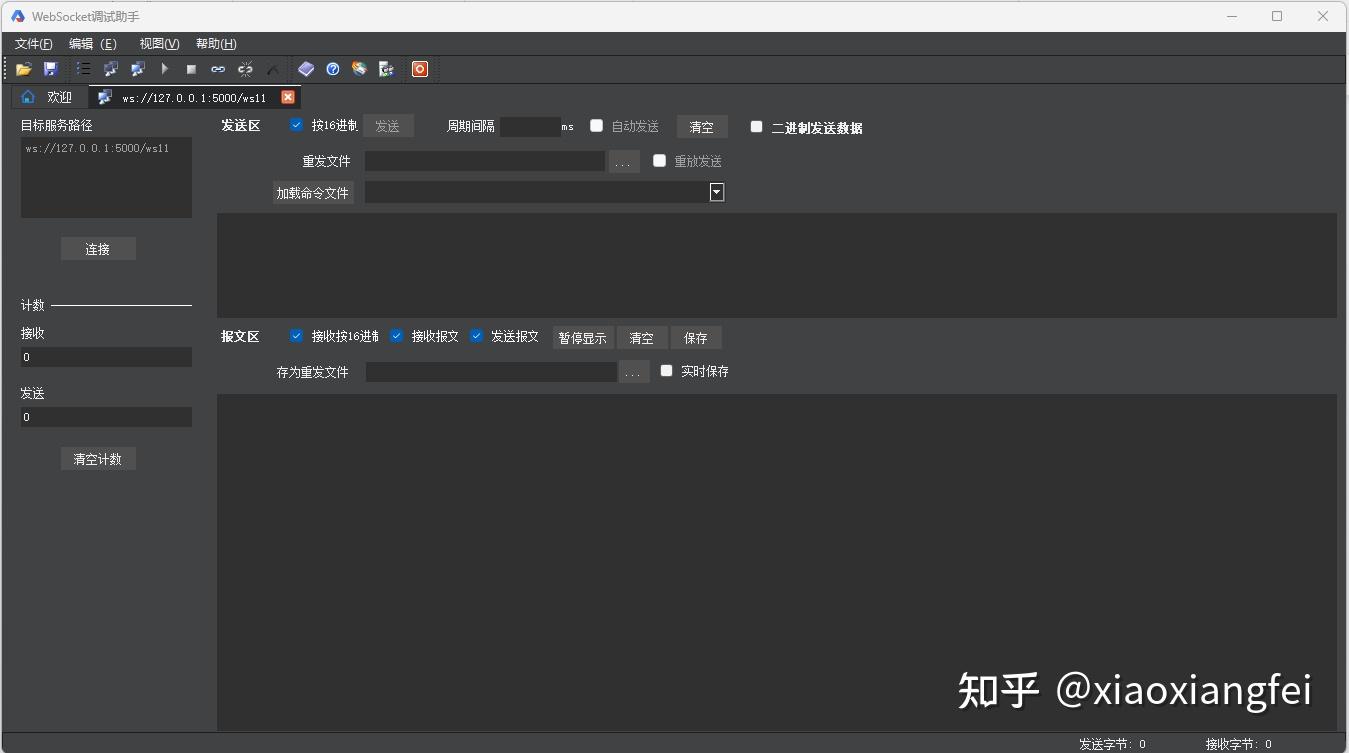Stop the session with the stop toolbar icon
Image resolution: width=1349 pixels, height=753 pixels.
click(191, 69)
